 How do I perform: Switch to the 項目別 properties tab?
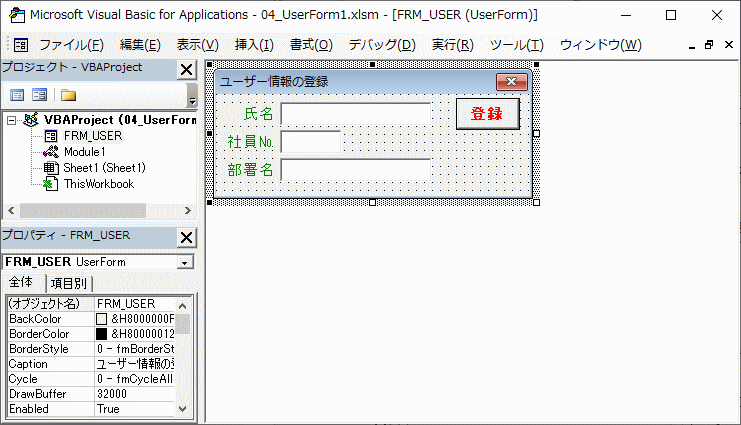pos(69,283)
